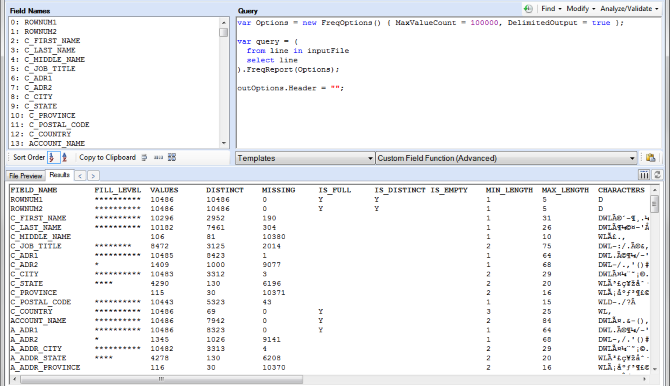Sort field names alphabetically A-Z

(65, 157)
